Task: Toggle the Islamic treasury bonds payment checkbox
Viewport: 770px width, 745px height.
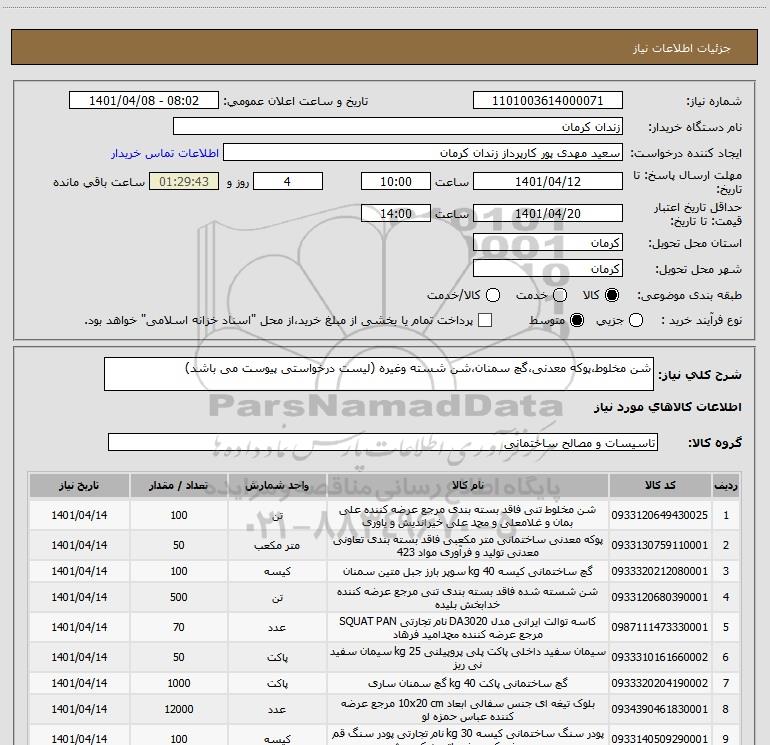Action: click(485, 320)
